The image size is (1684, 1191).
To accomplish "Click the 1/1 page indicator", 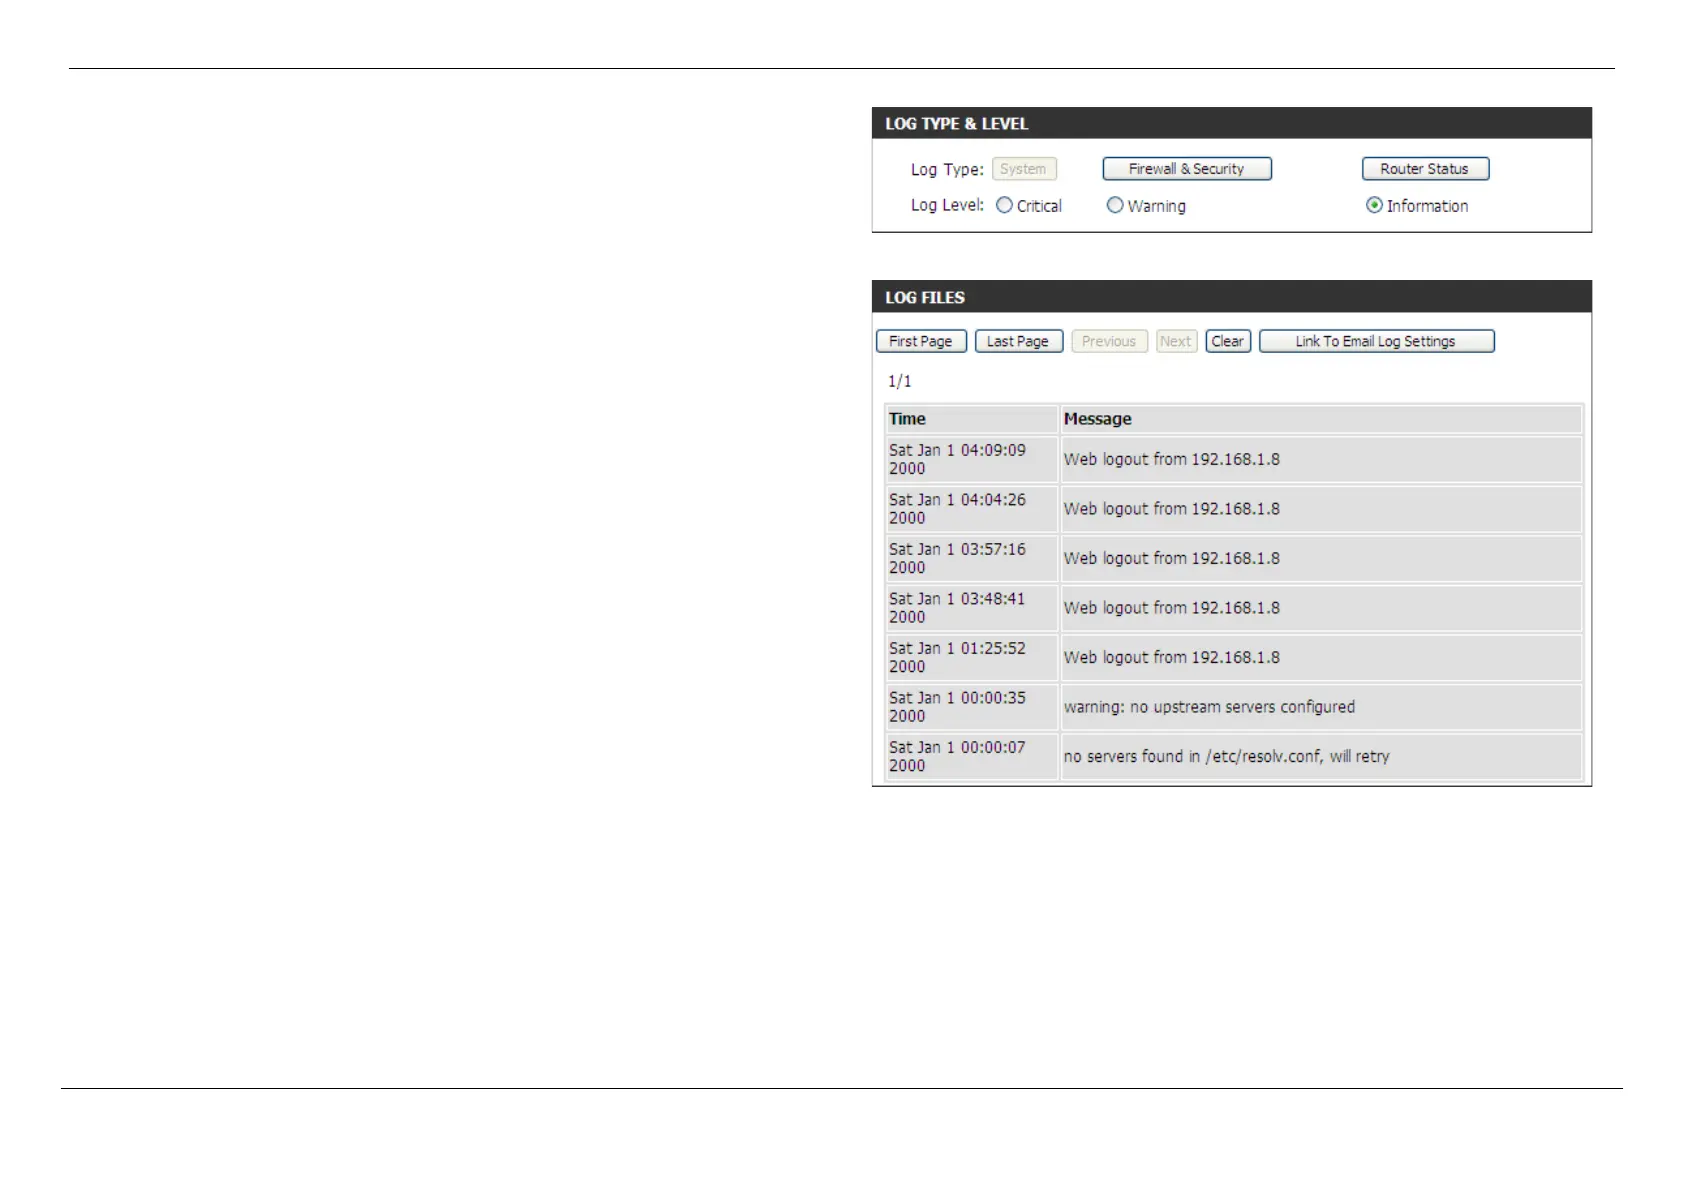I will [x=900, y=381].
